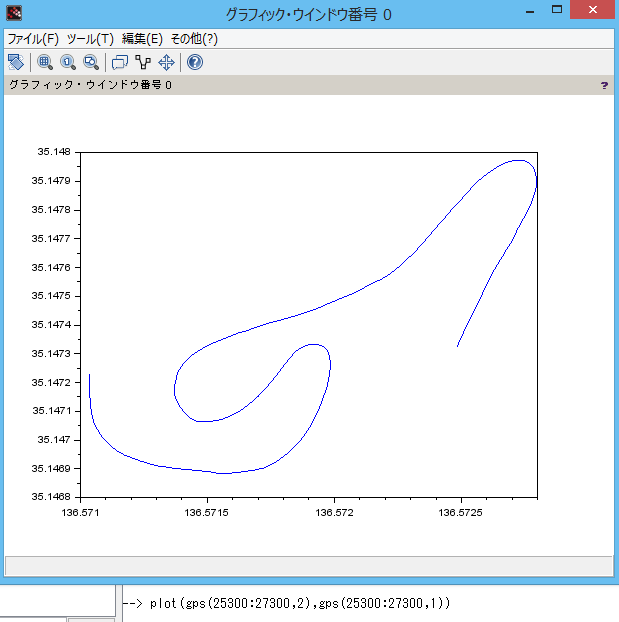
Task: Click the x-axis label 136.571
Action: click(80, 513)
